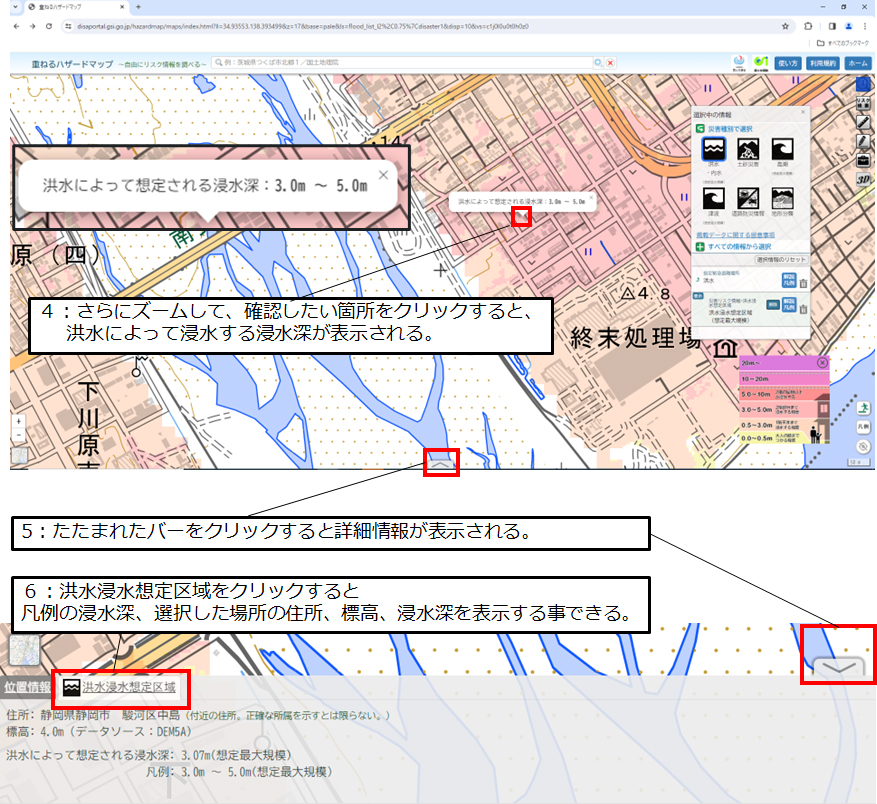The height and width of the screenshot is (804, 877).
Task: Reload the page in browser
Action: [x=49, y=26]
